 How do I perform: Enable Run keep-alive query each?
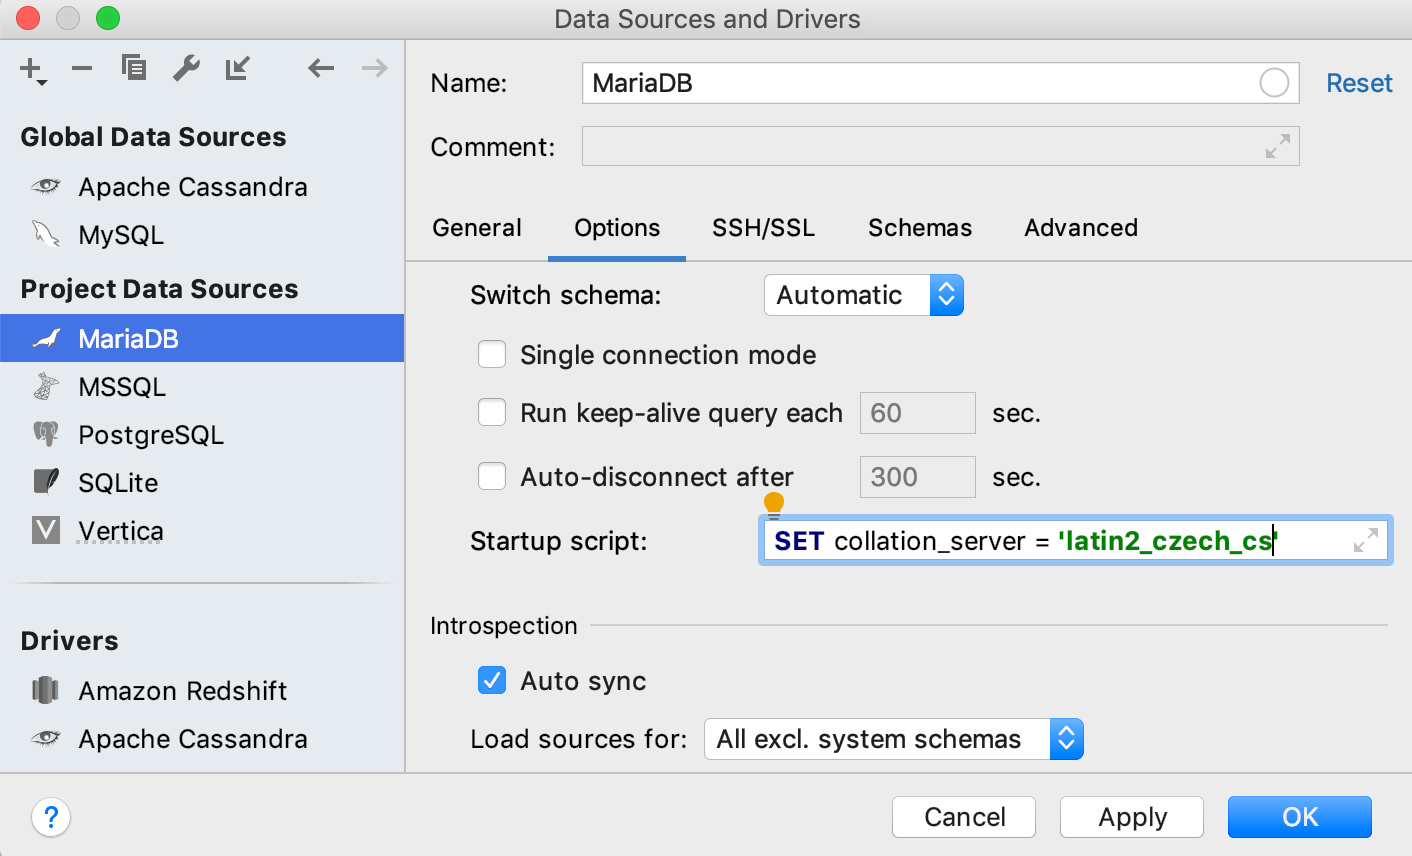point(492,413)
